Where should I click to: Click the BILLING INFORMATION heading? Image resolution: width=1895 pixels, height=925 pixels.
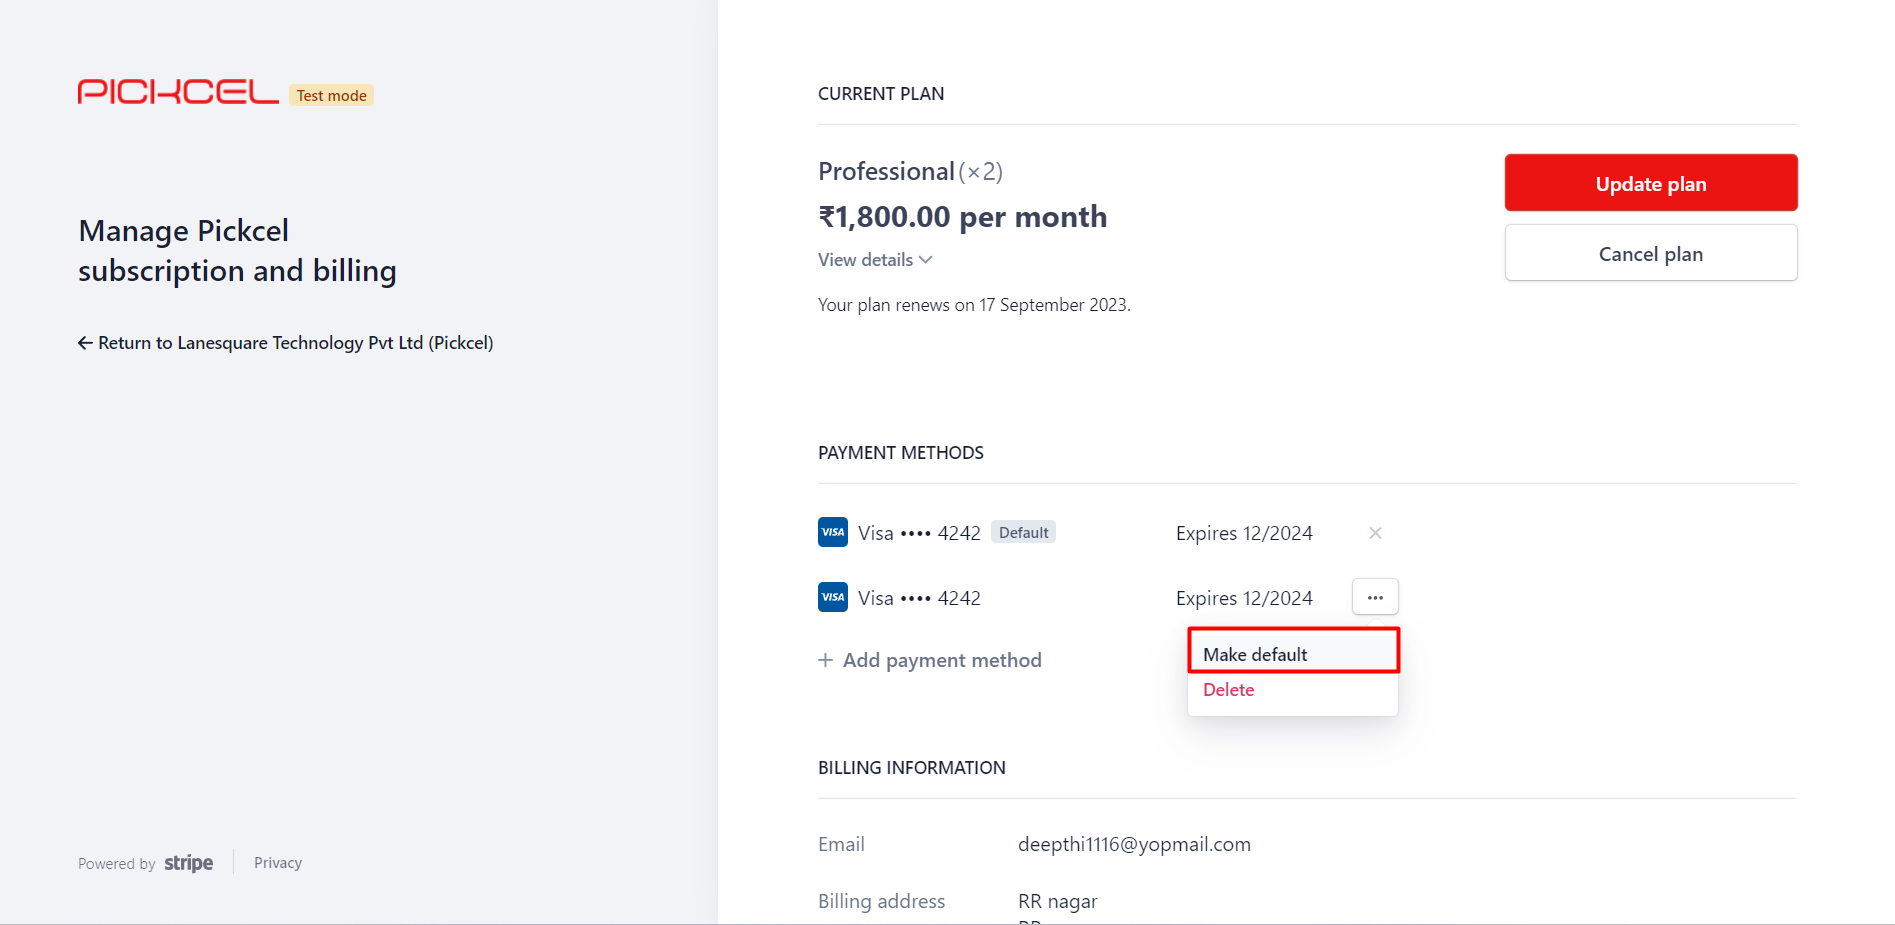click(x=912, y=768)
